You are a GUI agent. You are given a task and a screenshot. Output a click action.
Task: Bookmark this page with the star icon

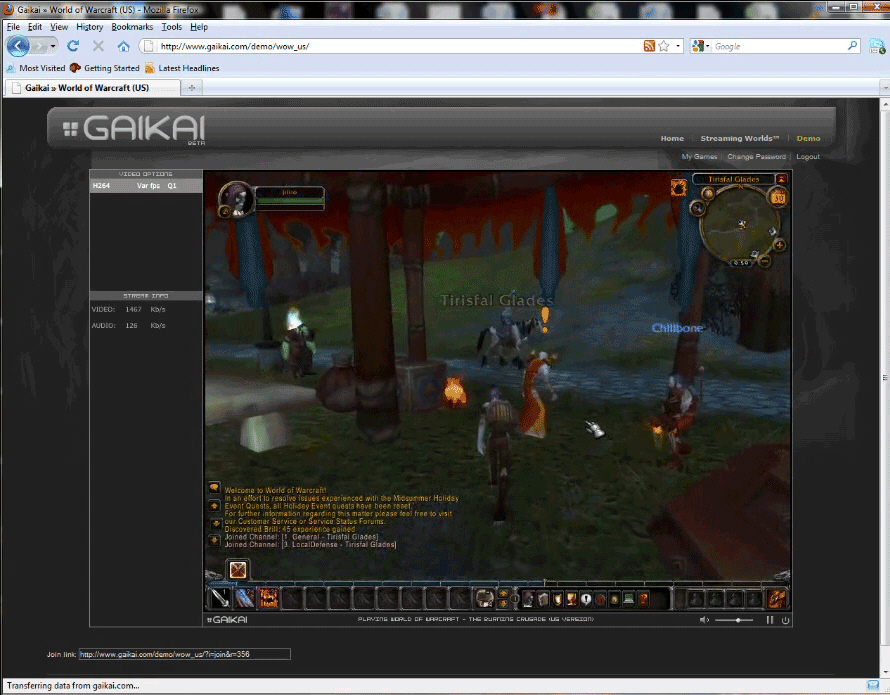[664, 46]
